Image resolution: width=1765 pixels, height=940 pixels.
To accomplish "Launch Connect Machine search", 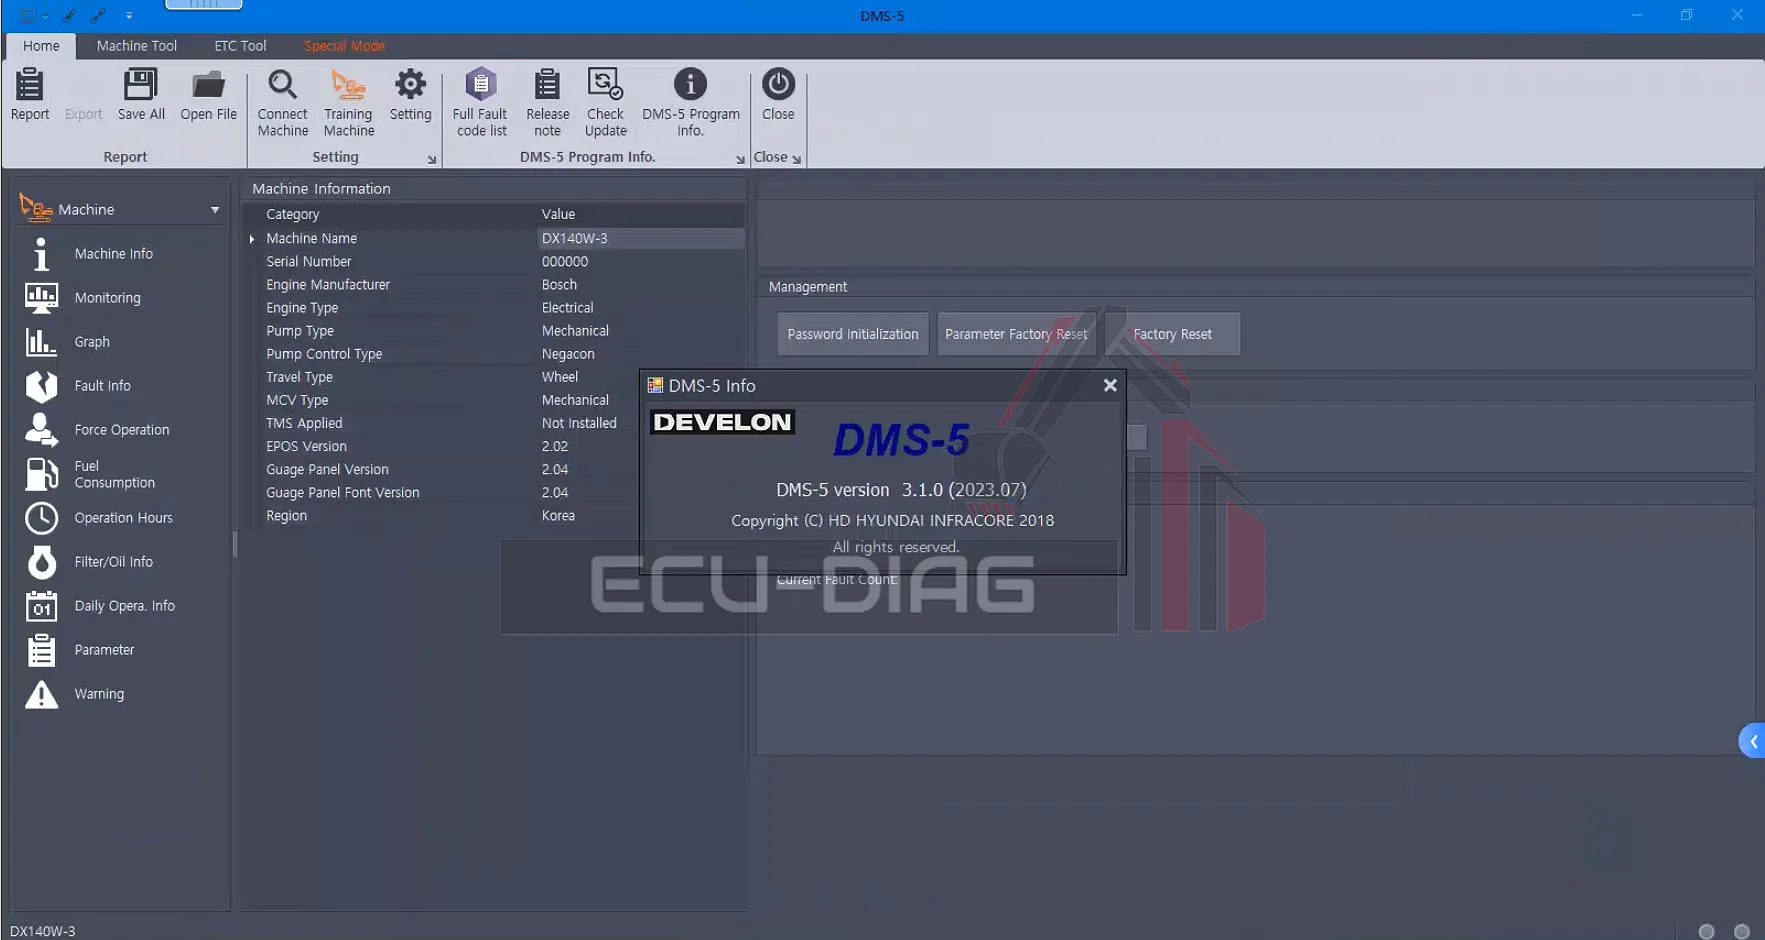I will [283, 103].
